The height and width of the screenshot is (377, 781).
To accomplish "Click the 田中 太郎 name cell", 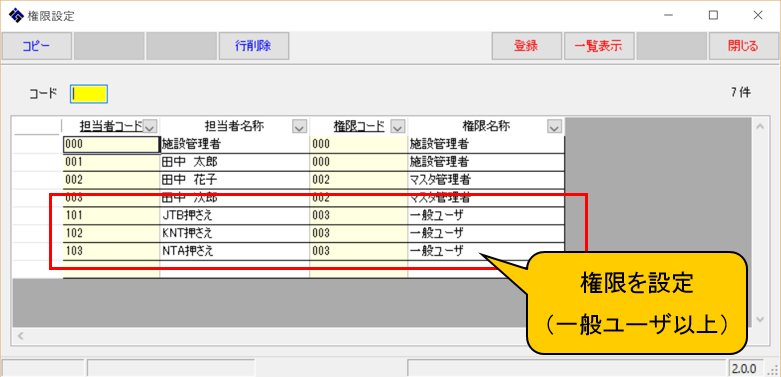I will coord(235,162).
